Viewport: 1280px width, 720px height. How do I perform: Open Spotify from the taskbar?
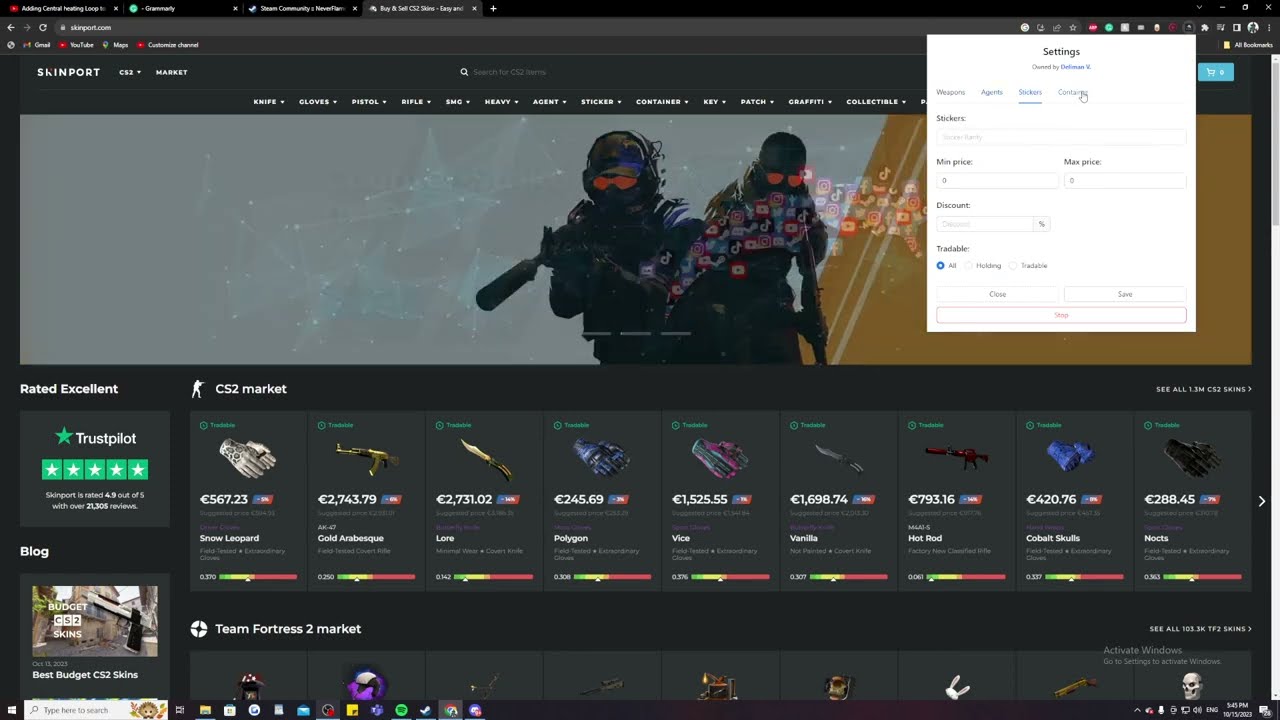coord(401,710)
